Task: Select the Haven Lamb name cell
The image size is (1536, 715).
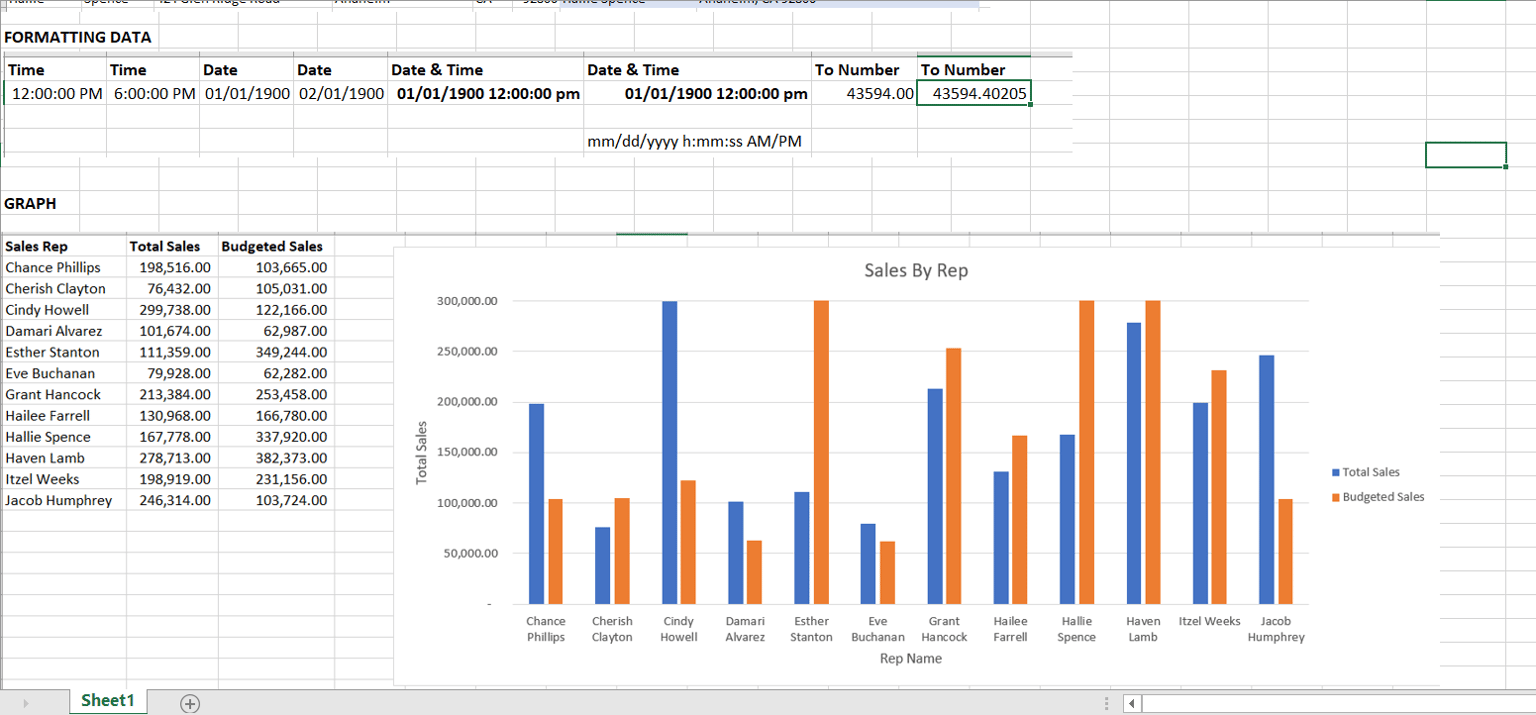Action: click(64, 458)
